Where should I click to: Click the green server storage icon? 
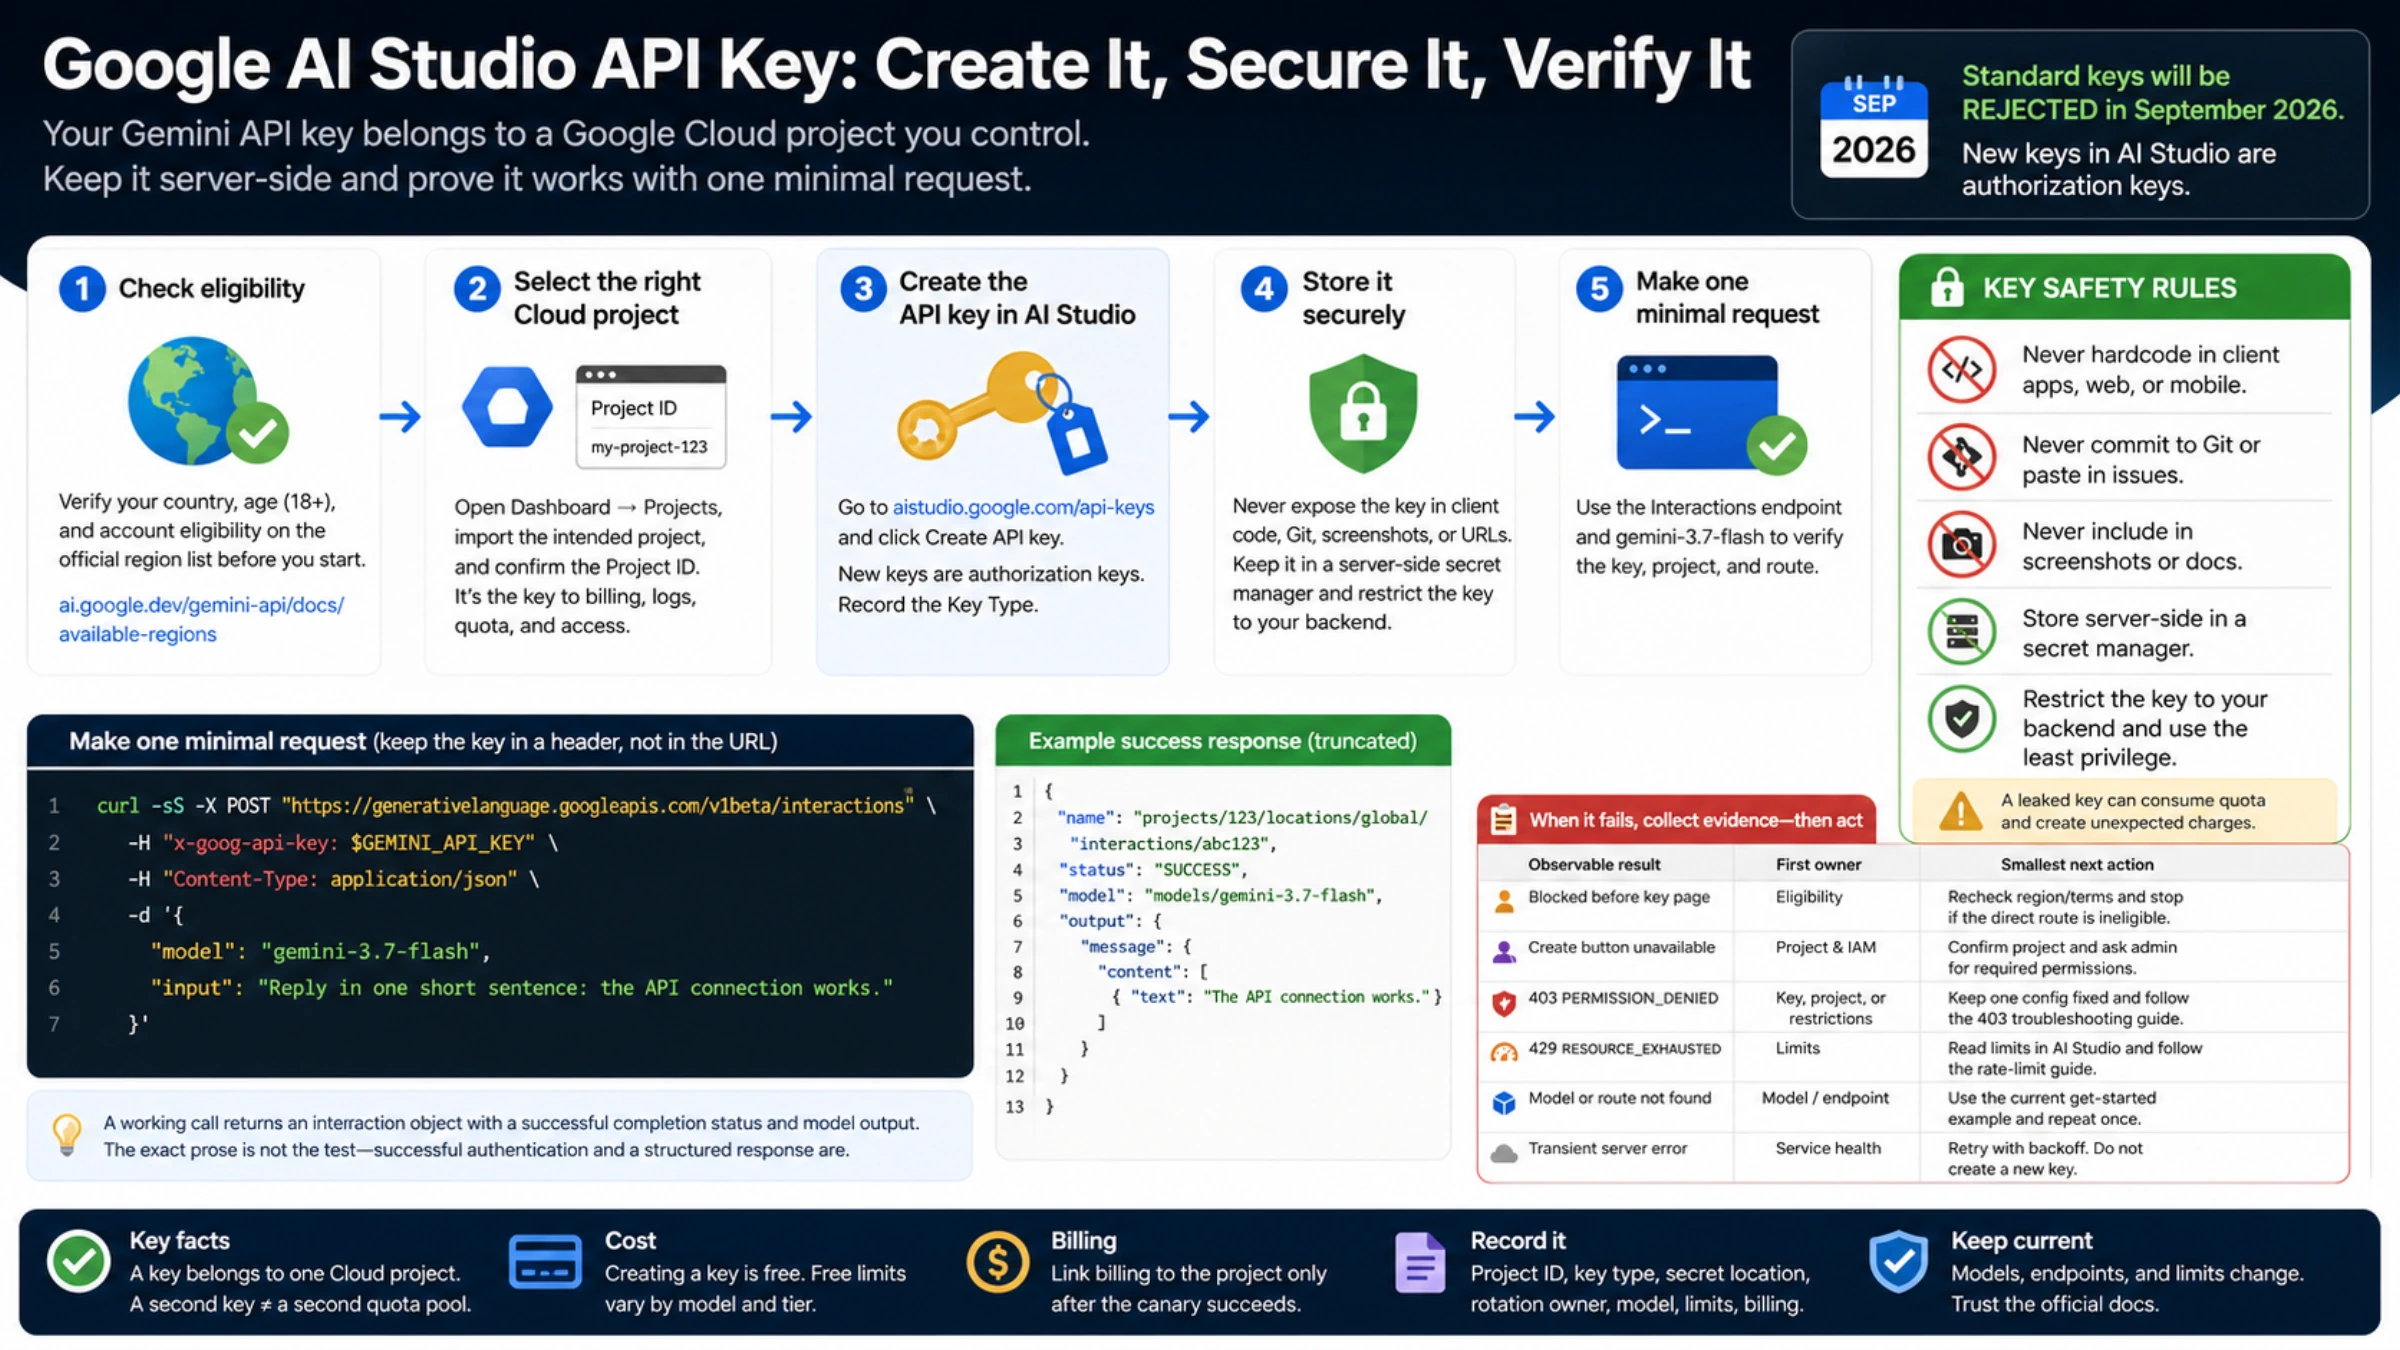[1961, 632]
